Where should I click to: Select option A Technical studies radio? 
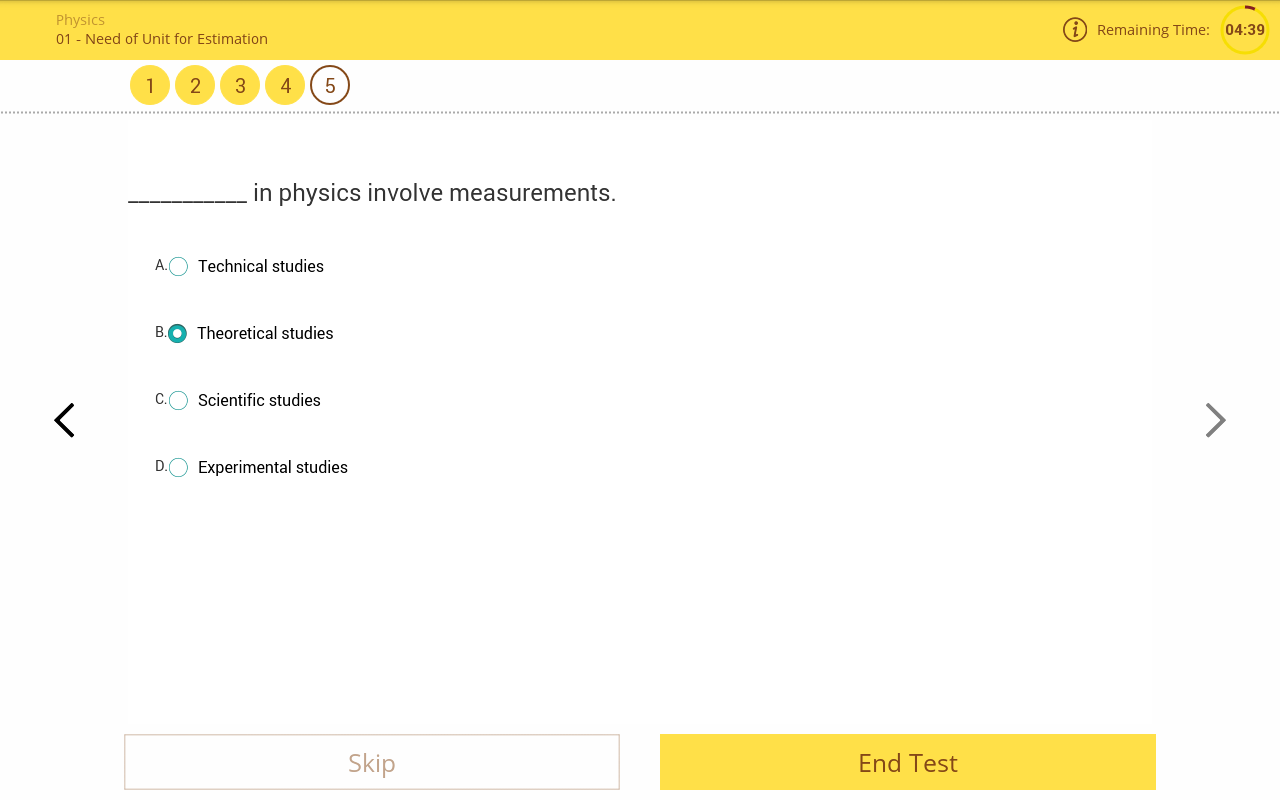click(178, 266)
